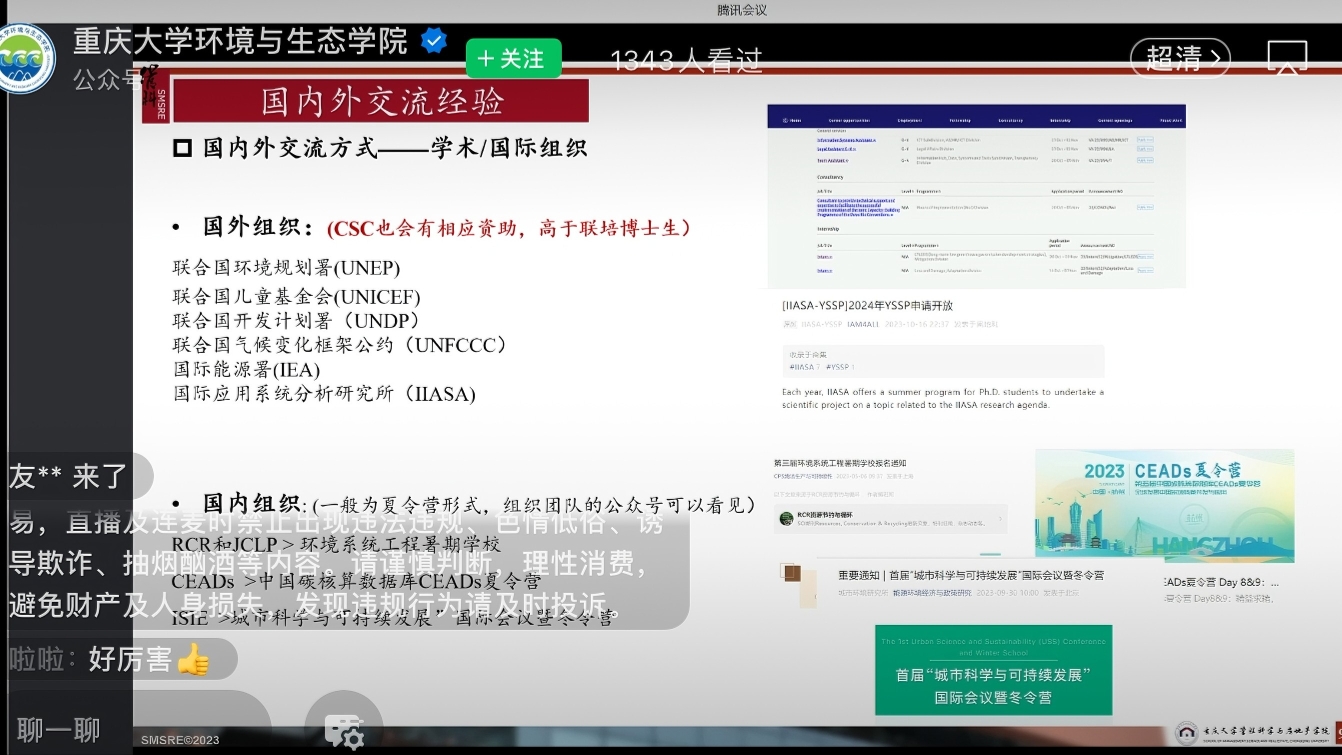Image resolution: width=1342 pixels, height=755 pixels.
Task: Select the slide title 国内外交流经验
Action: pos(382,101)
